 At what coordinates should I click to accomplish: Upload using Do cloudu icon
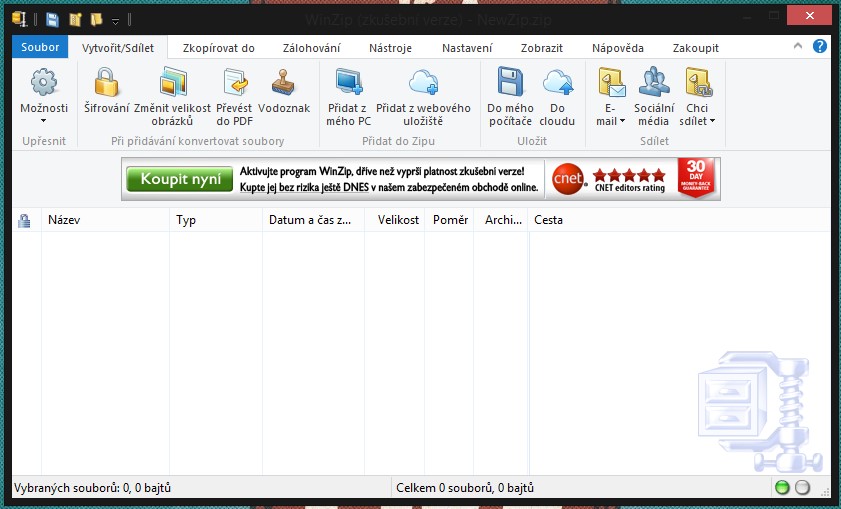(558, 82)
